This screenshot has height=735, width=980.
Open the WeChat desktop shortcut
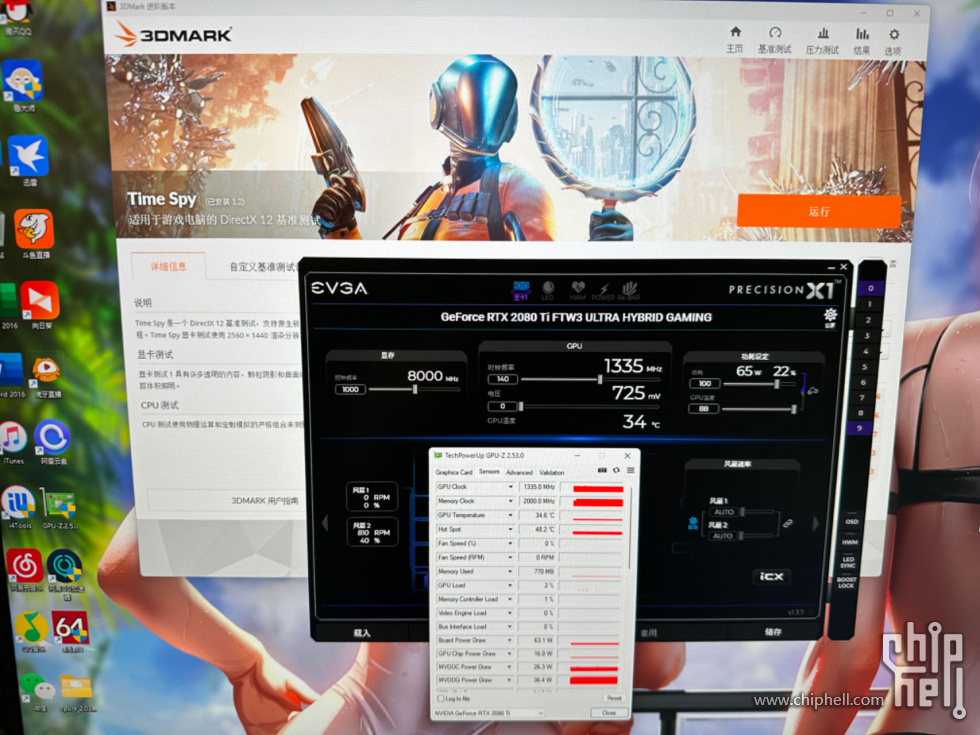point(37,692)
